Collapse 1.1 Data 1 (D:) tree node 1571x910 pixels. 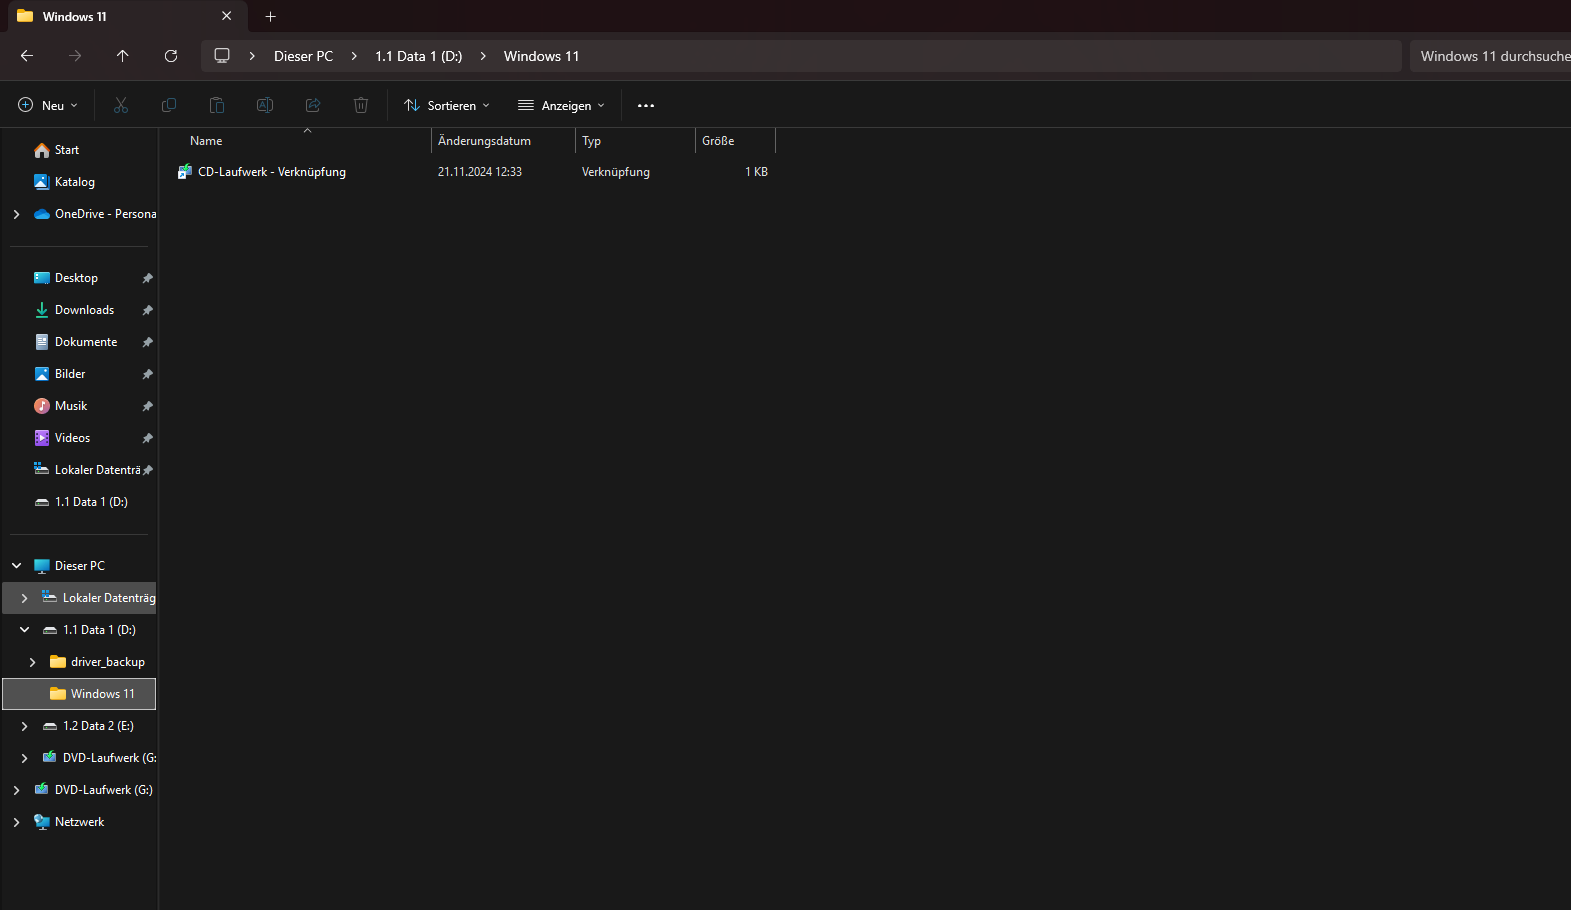pos(24,630)
